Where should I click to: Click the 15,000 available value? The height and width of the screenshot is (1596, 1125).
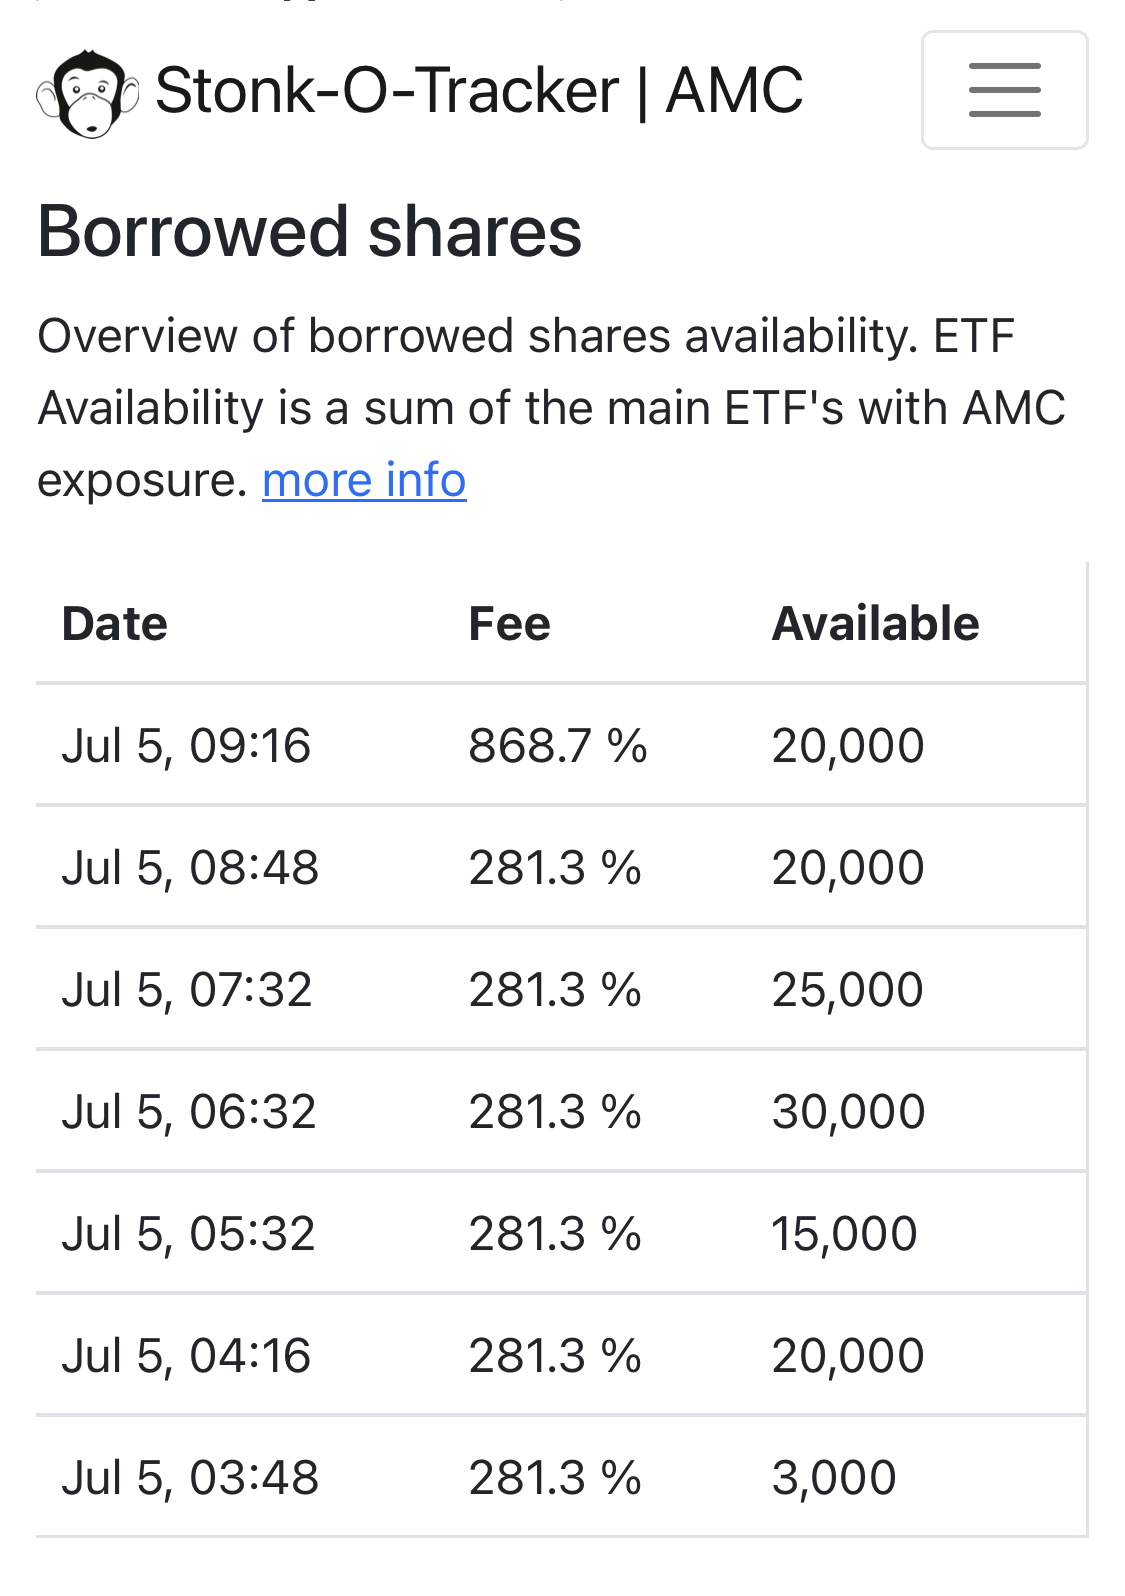pos(844,1234)
